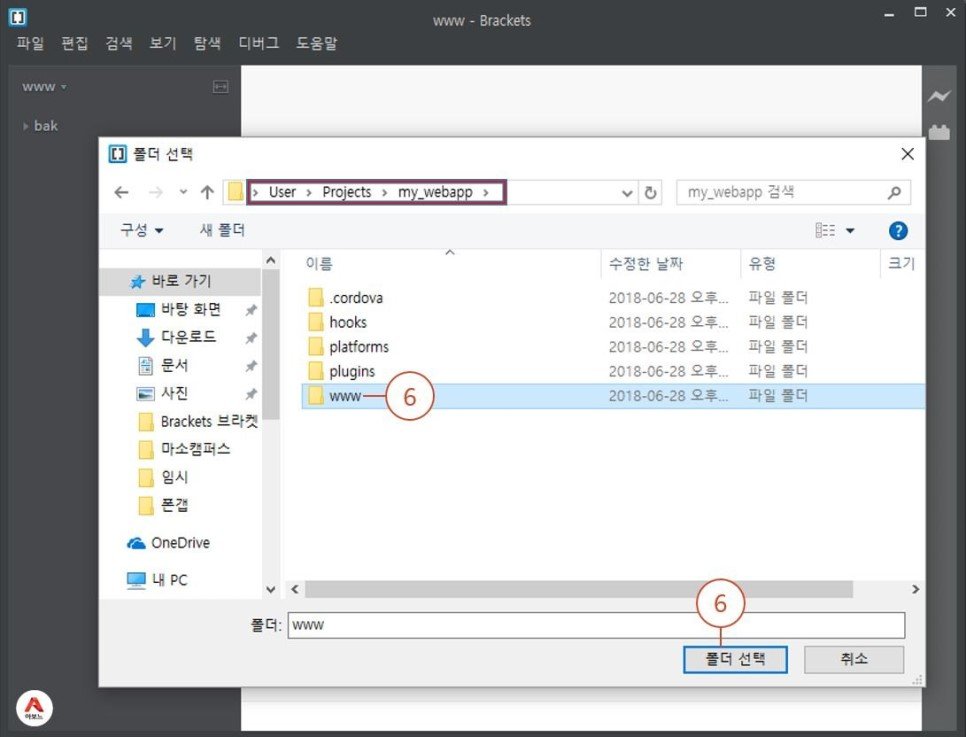Click navigation pane scroll up arrow
This screenshot has height=737, width=966.
[270, 261]
